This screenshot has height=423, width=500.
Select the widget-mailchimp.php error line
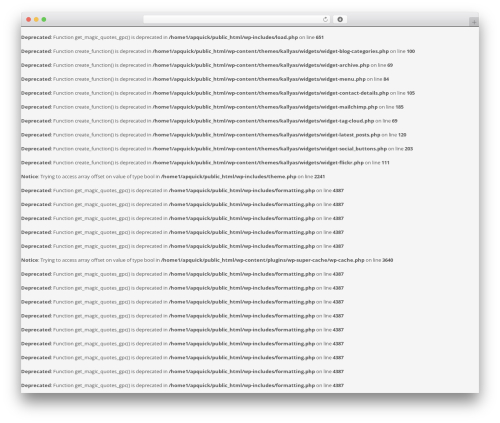tap(212, 107)
